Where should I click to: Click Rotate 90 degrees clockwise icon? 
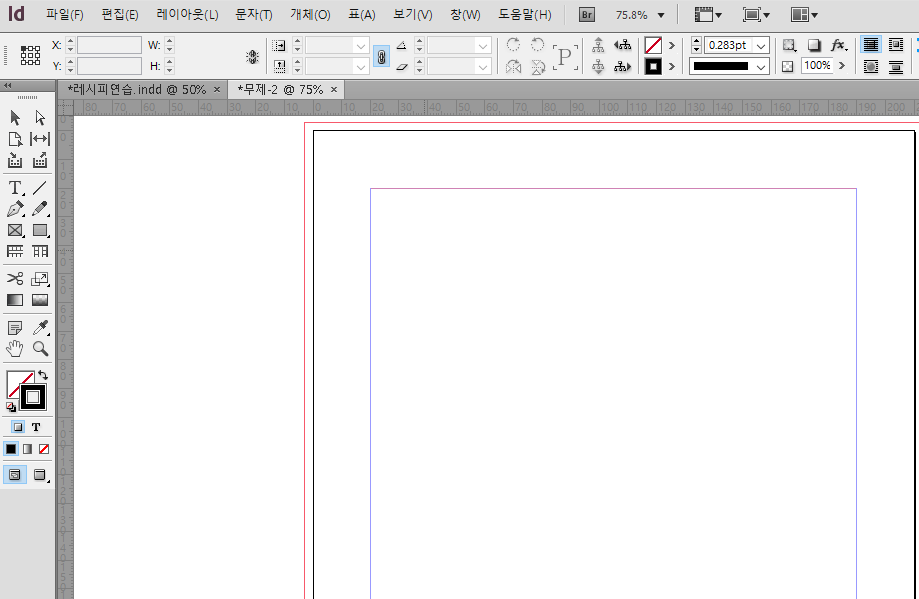coord(513,45)
